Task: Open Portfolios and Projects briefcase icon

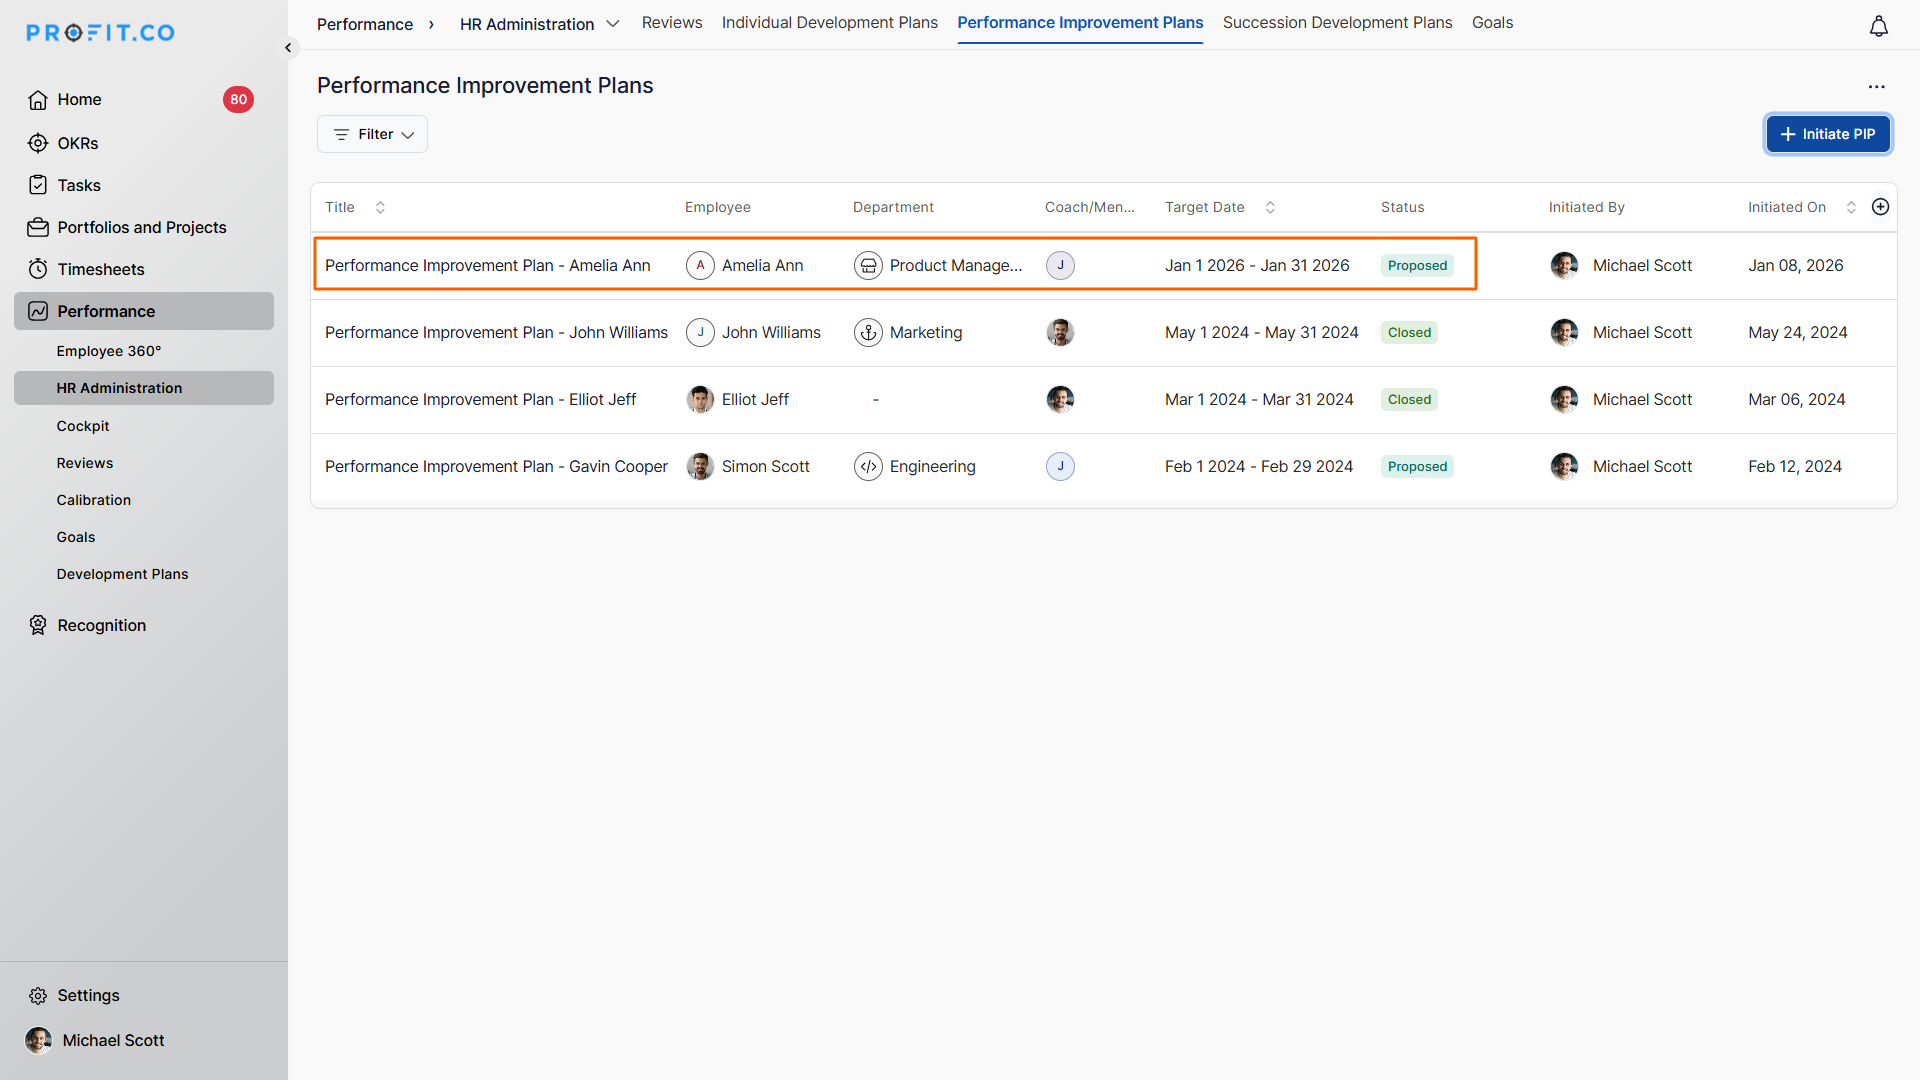Action: pos(38,227)
